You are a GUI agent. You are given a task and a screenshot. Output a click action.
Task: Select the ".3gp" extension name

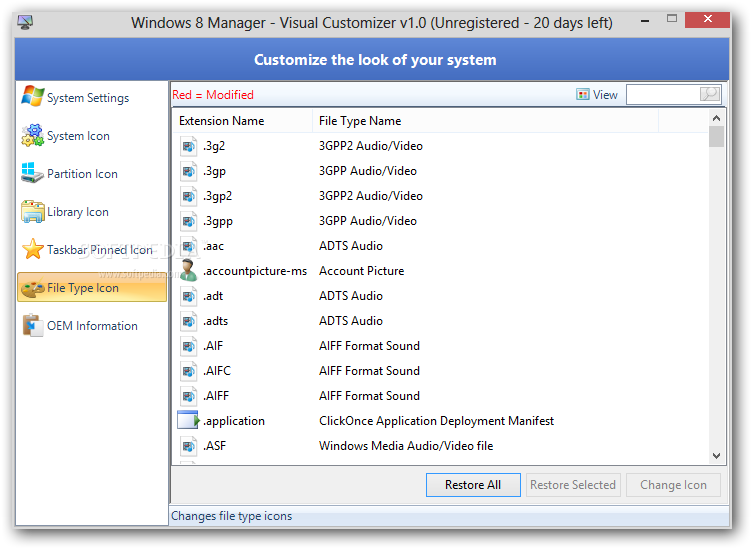(x=214, y=171)
